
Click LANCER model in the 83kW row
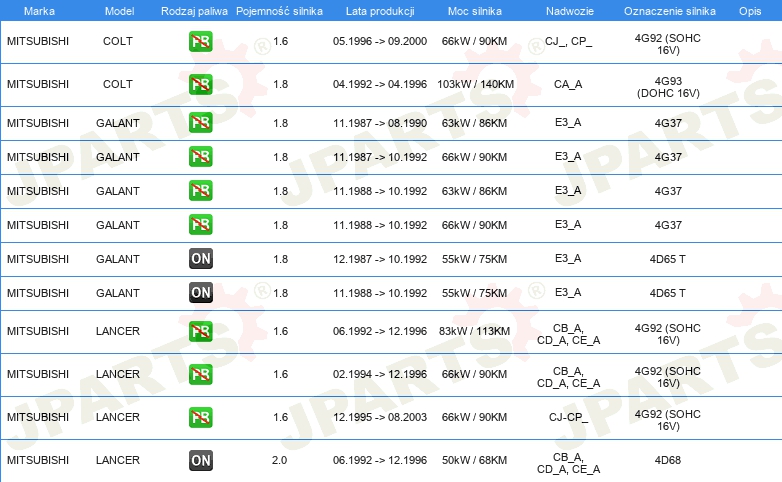pyautogui.click(x=118, y=331)
